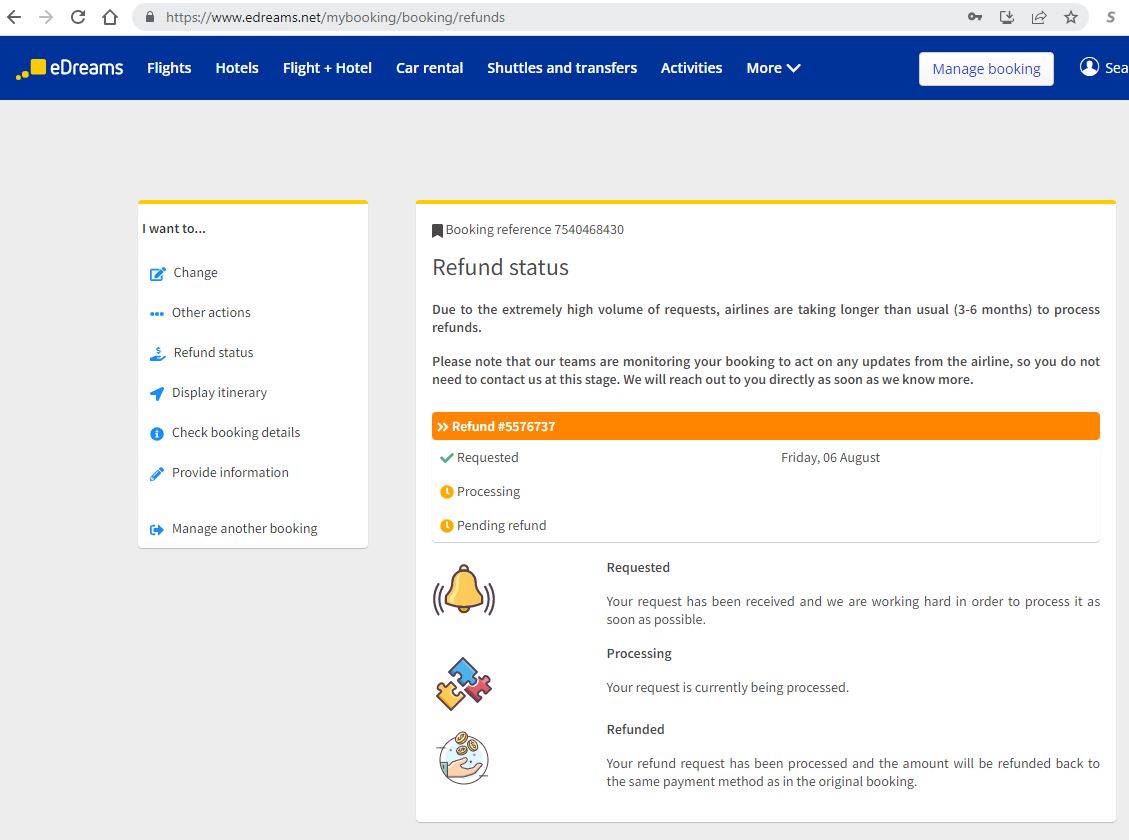Go to Flight + Hotel section
This screenshot has width=1129, height=840.
(328, 68)
